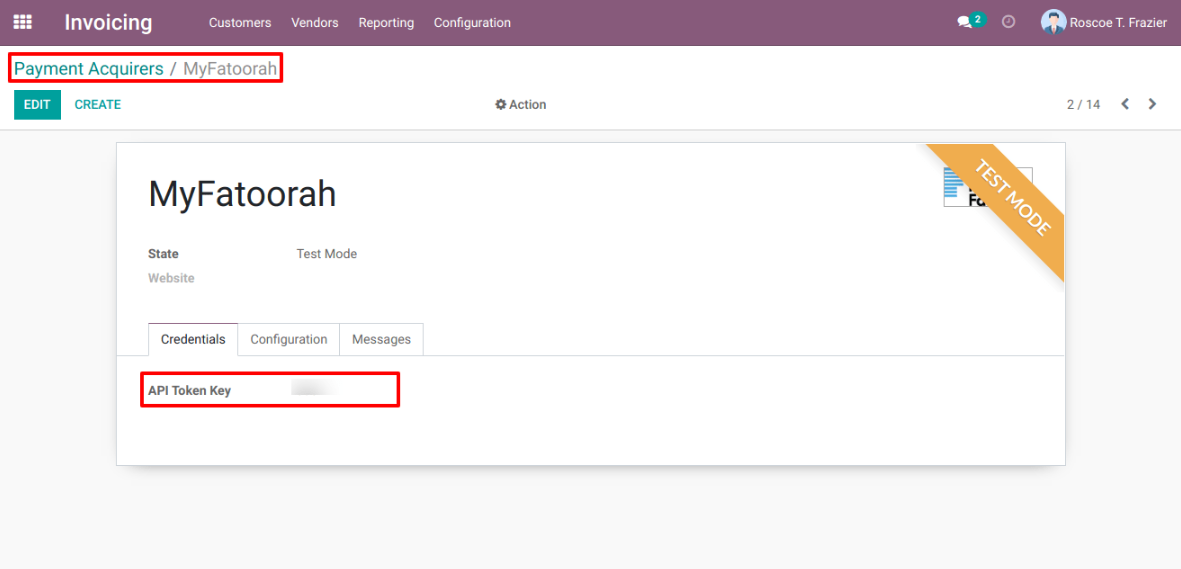The image size is (1181, 569).
Task: Click the blurred API token value
Action: (315, 390)
